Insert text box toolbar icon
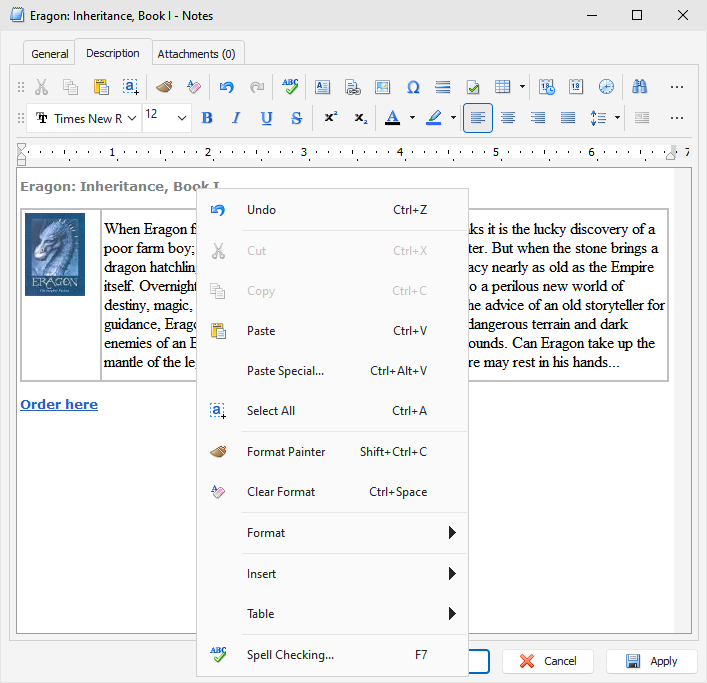This screenshot has height=683, width=707. tap(322, 87)
